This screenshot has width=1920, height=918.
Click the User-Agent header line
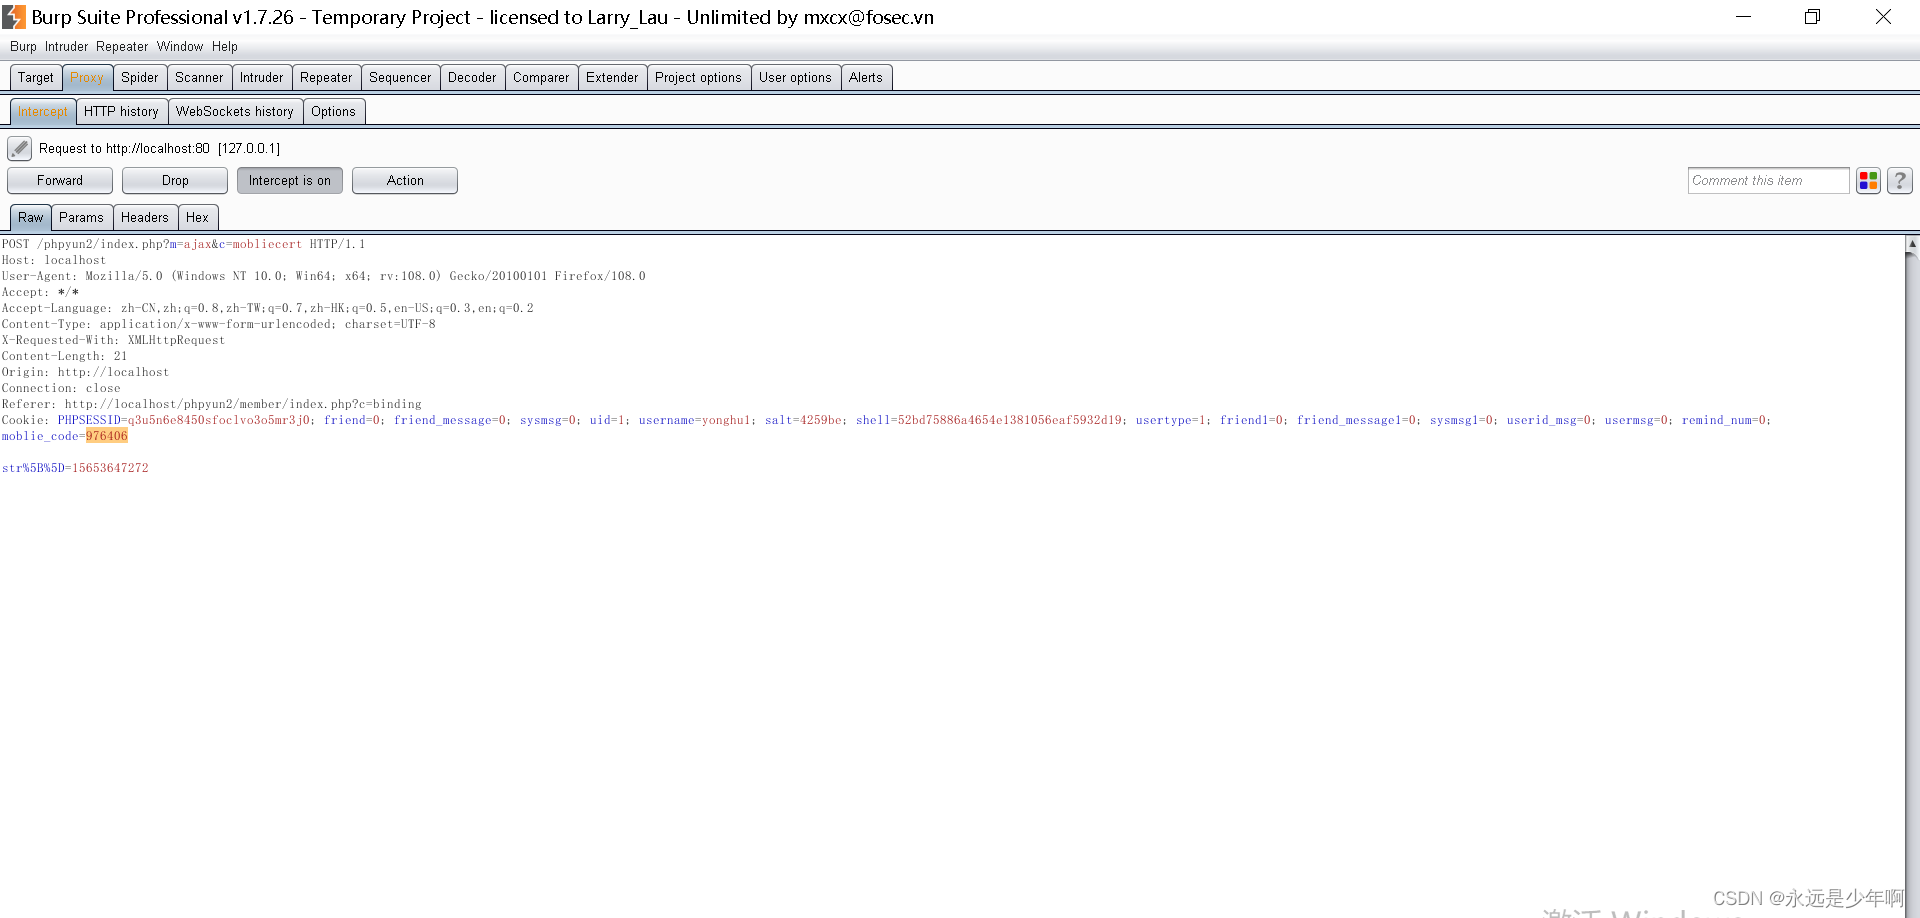coord(323,276)
